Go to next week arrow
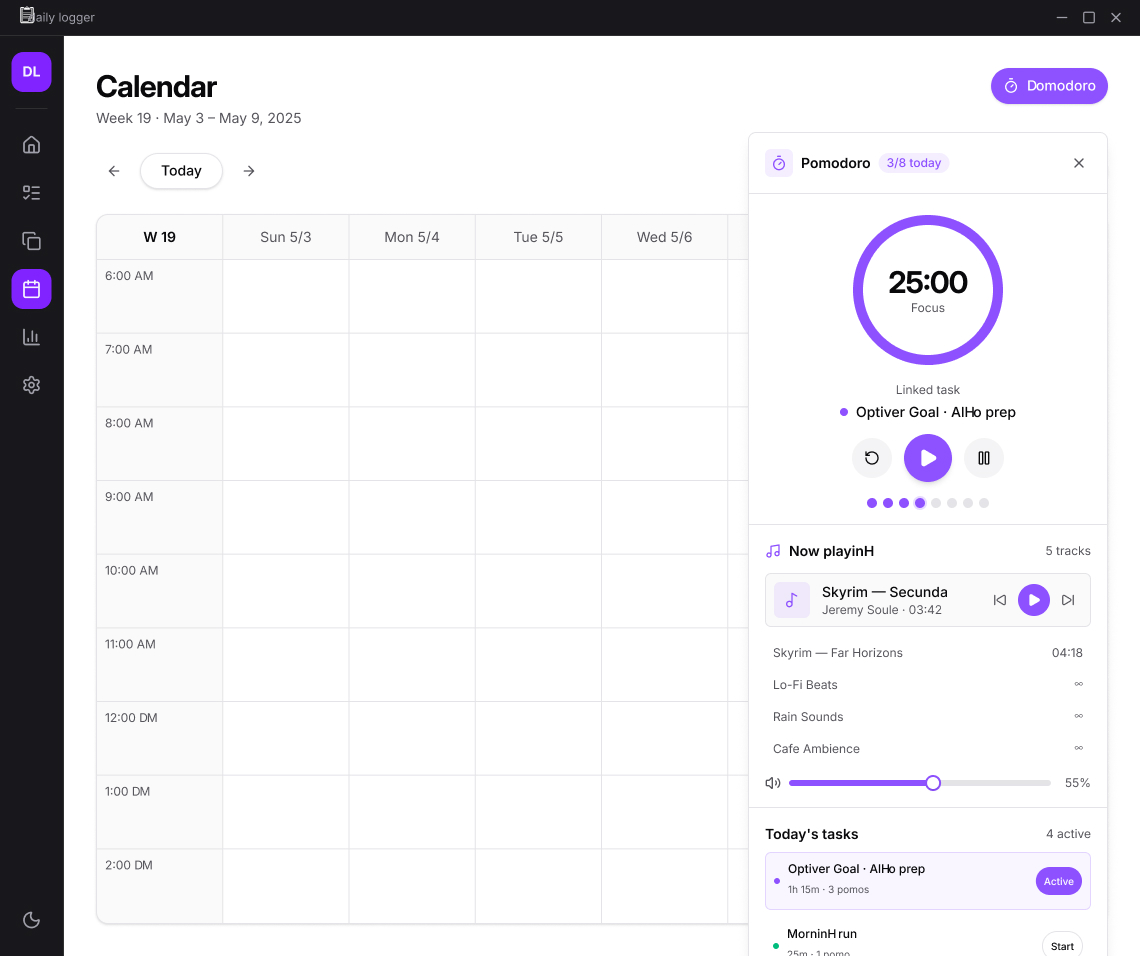 pyautogui.click(x=249, y=171)
